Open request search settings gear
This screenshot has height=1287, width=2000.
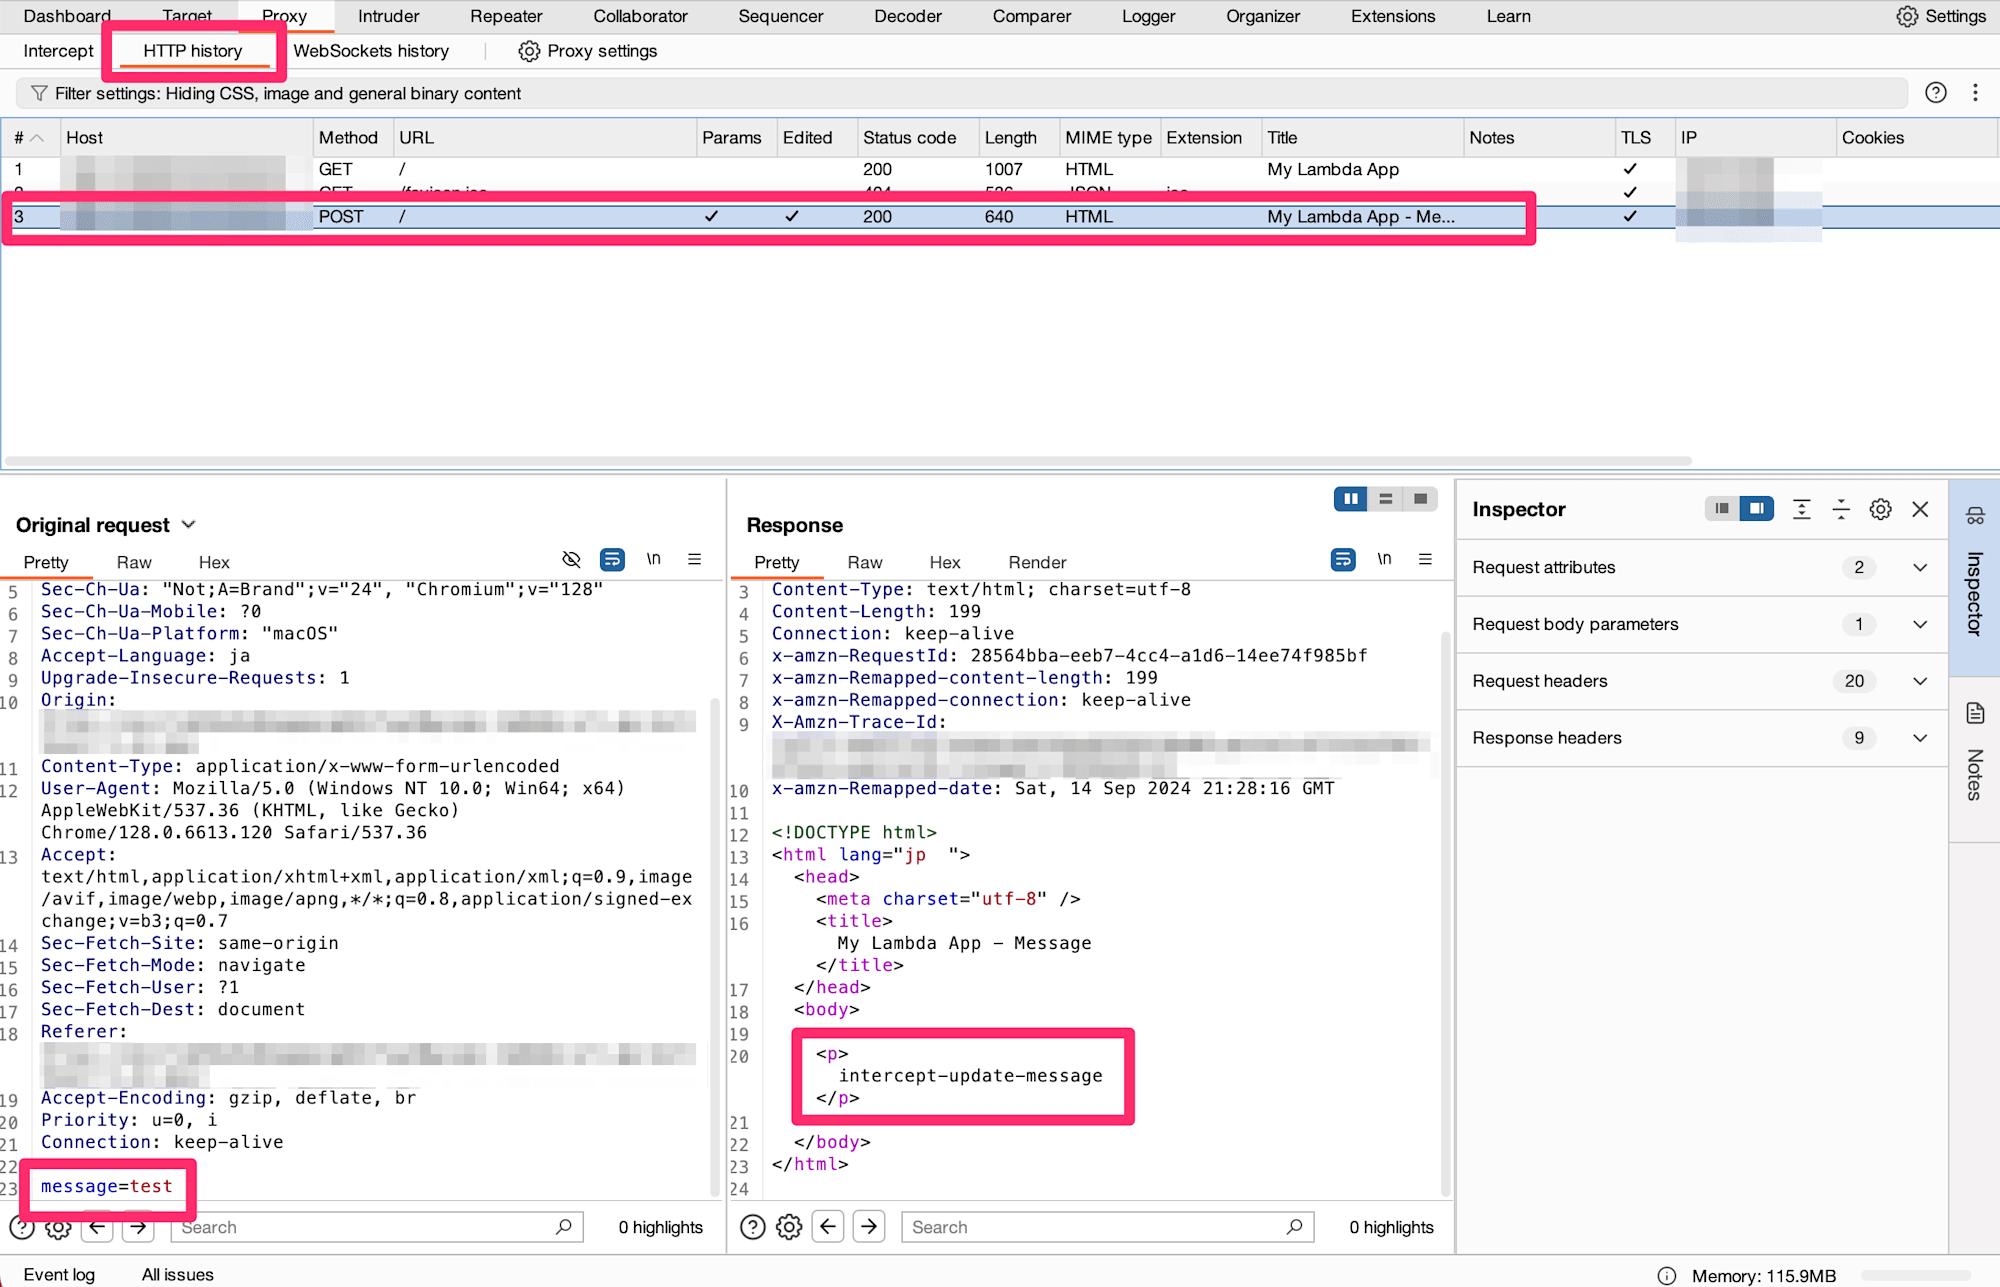58,1227
